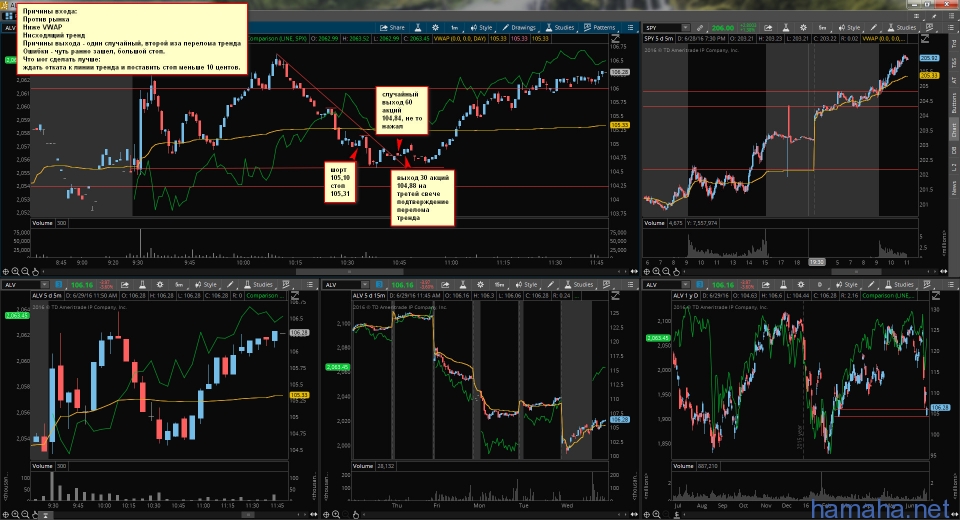The image size is (960, 520).
Task: Switch to News sidebar tab
Action: point(953,187)
